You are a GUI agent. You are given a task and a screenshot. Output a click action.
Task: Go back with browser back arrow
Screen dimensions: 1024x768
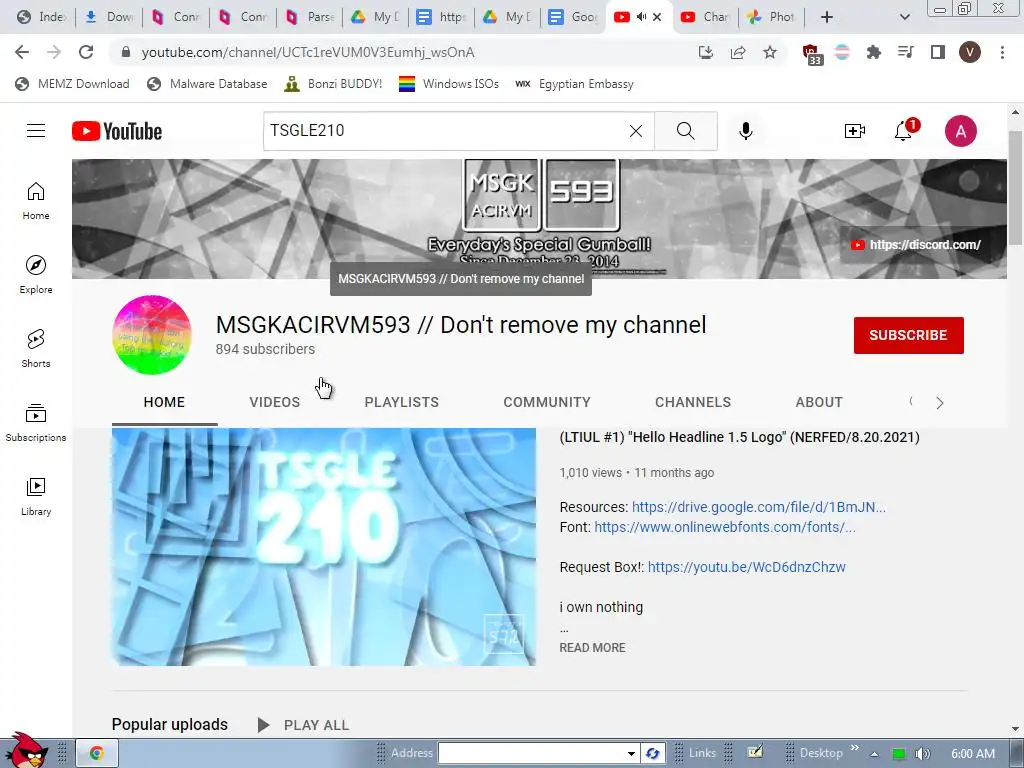(x=22, y=52)
